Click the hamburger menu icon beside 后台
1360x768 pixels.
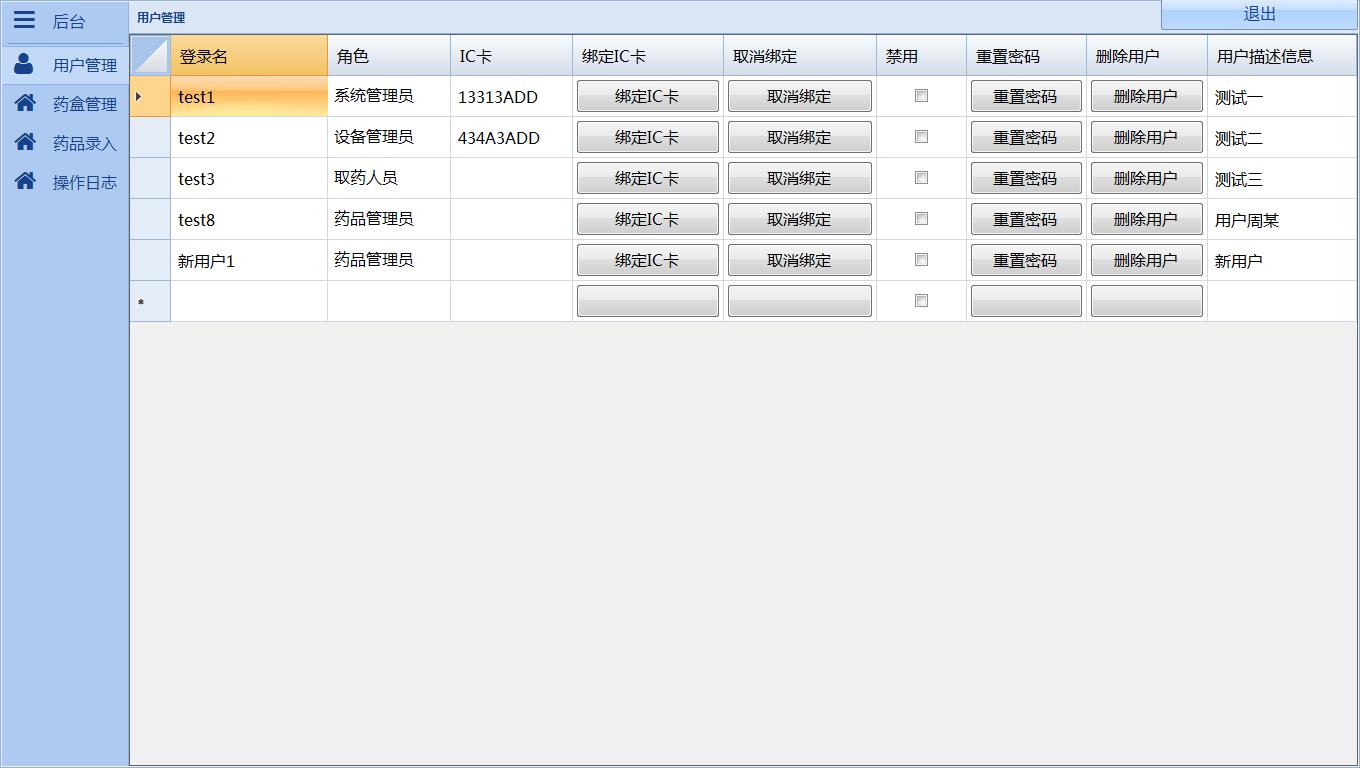coord(24,20)
